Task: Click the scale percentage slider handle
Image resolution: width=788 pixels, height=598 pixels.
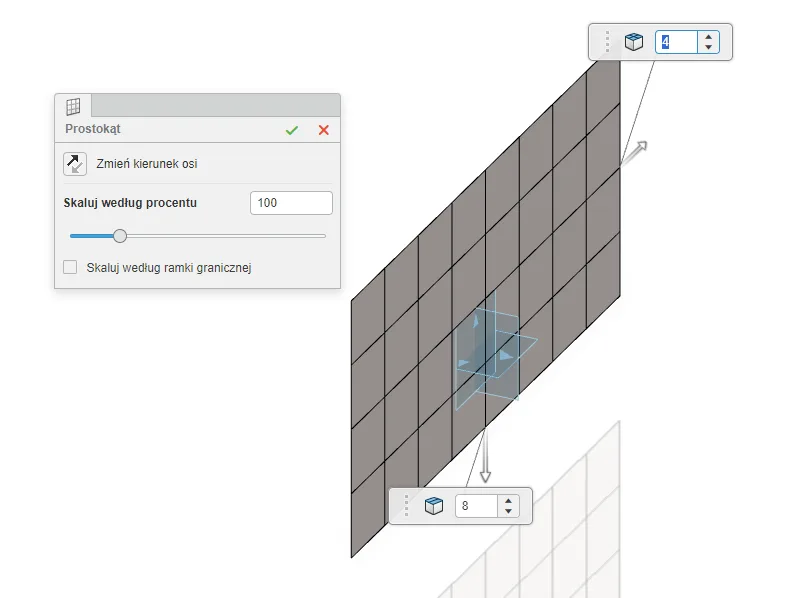Action: [x=120, y=236]
